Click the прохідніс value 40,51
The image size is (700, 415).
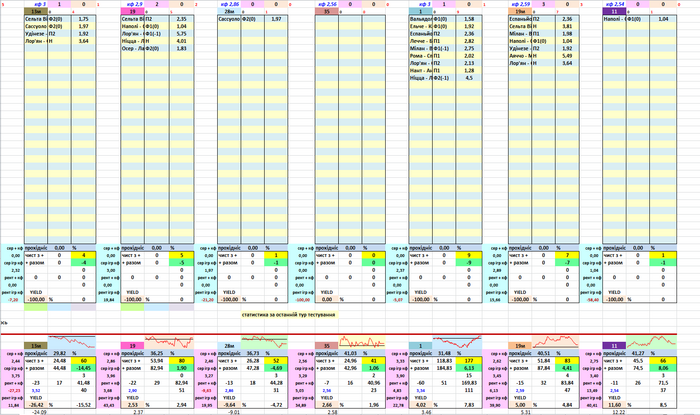[x=543, y=353]
